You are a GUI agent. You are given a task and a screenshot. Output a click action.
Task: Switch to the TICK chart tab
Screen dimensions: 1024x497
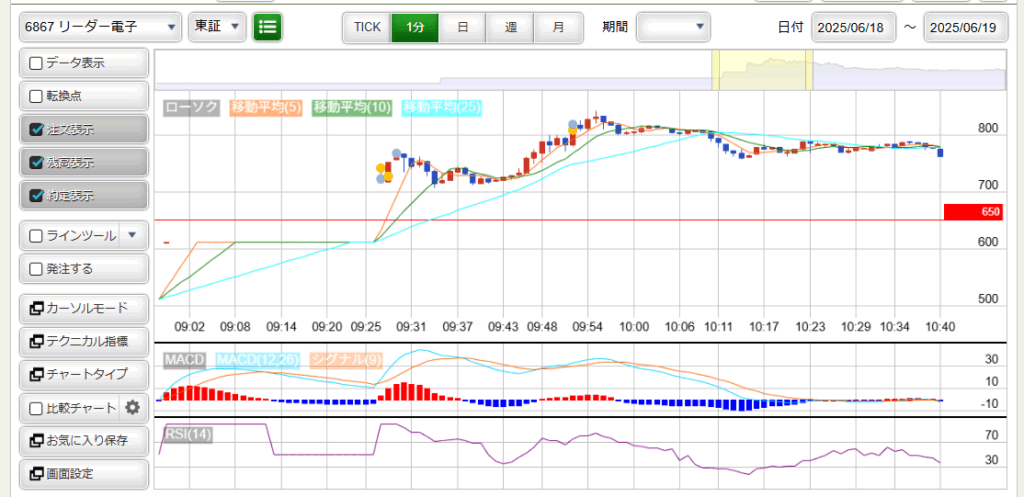point(367,27)
